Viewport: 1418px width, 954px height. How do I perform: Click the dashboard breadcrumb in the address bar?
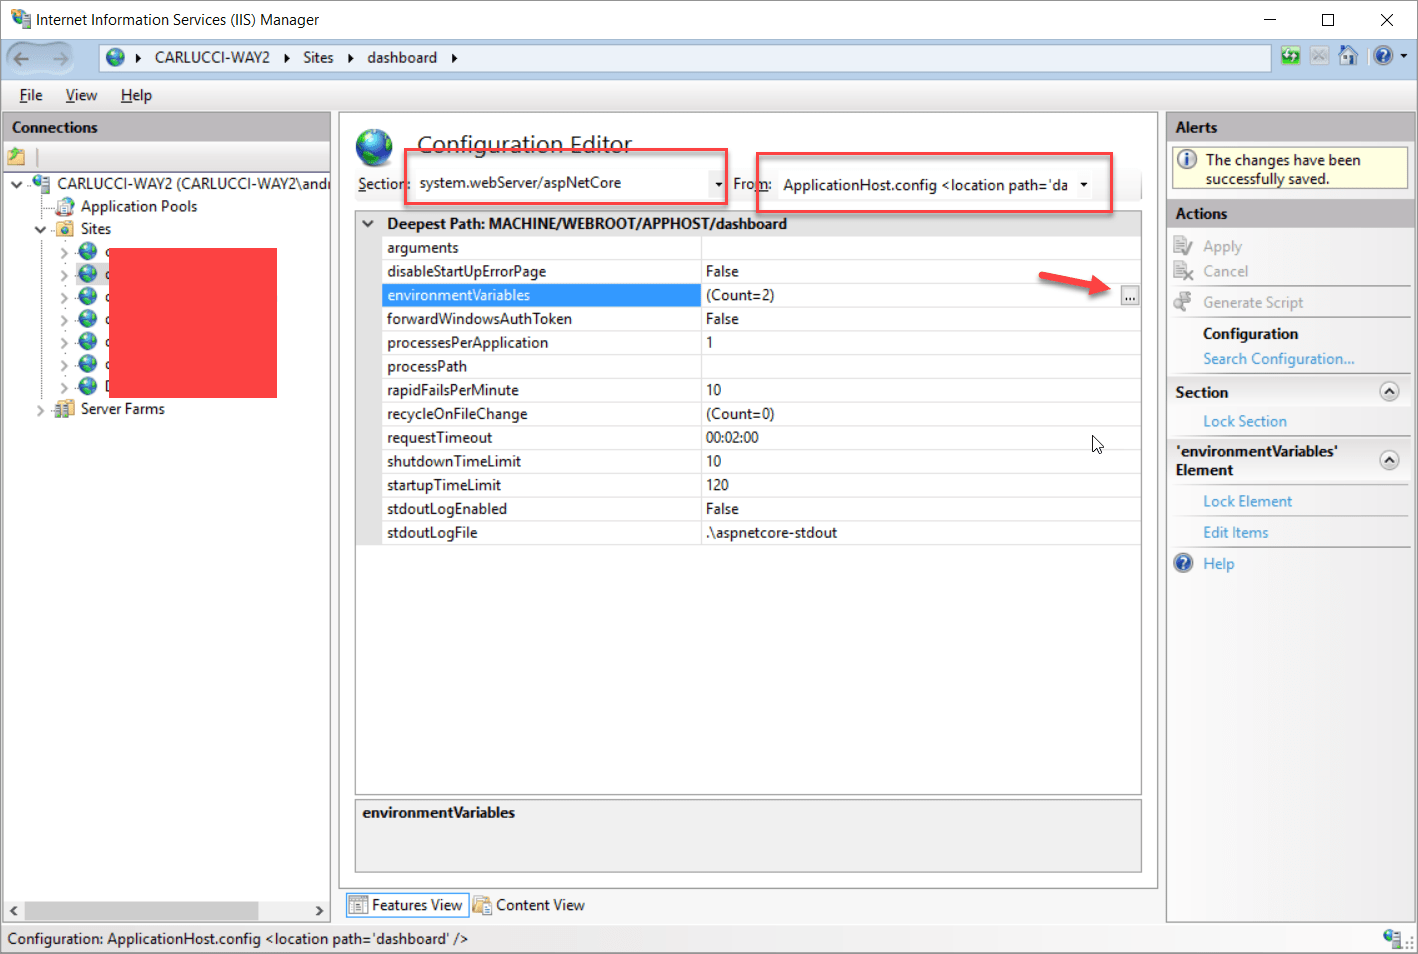click(402, 58)
